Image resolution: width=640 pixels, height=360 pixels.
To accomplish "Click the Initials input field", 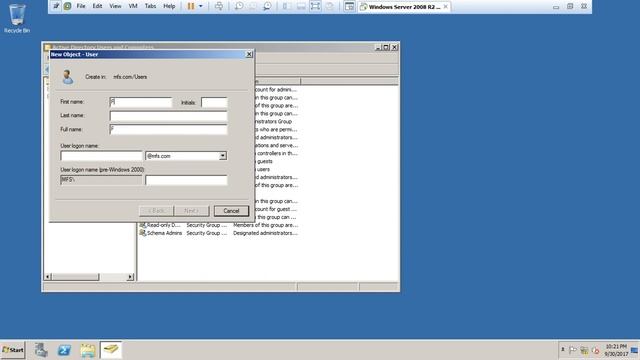I will pos(214,102).
